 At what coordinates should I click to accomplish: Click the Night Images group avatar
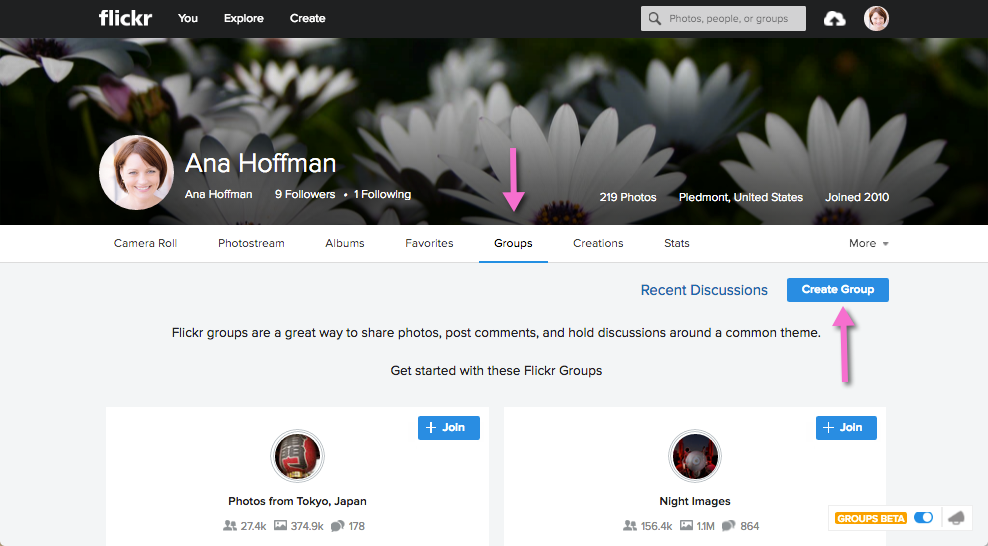[x=694, y=456]
